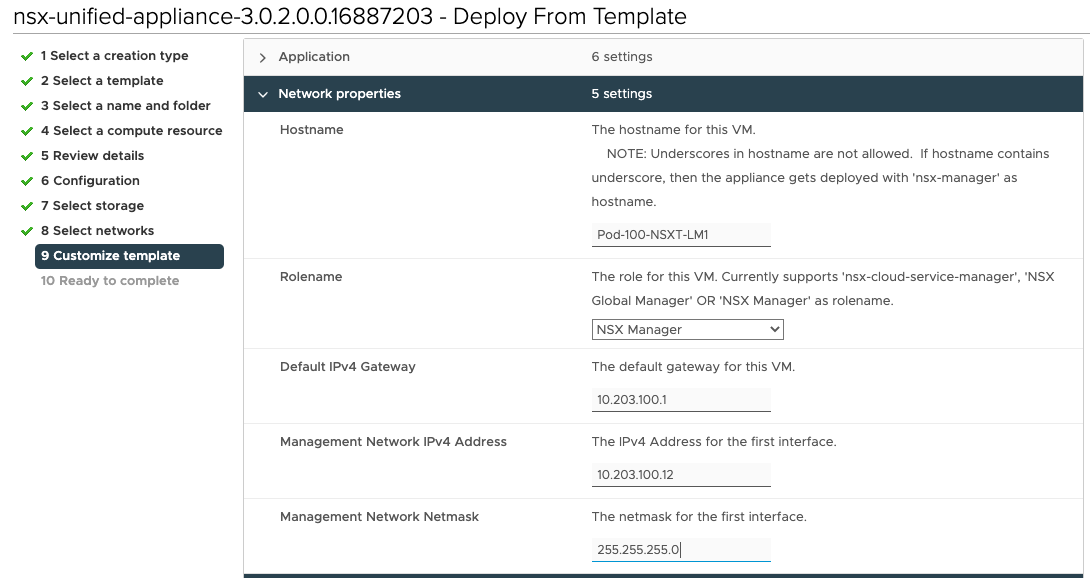The height and width of the screenshot is (578, 1090).
Task: Click the green checkmark beside Configuration
Action: point(27,181)
